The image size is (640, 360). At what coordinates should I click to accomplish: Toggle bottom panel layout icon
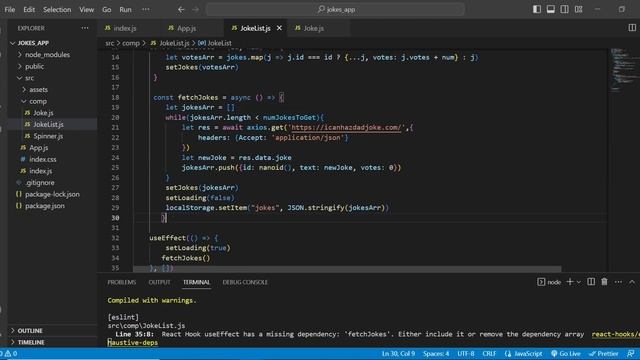(551, 9)
